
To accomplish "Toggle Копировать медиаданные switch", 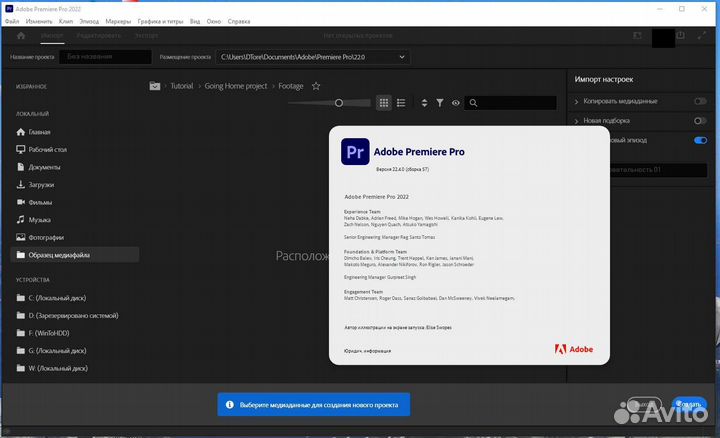I will [x=700, y=101].
